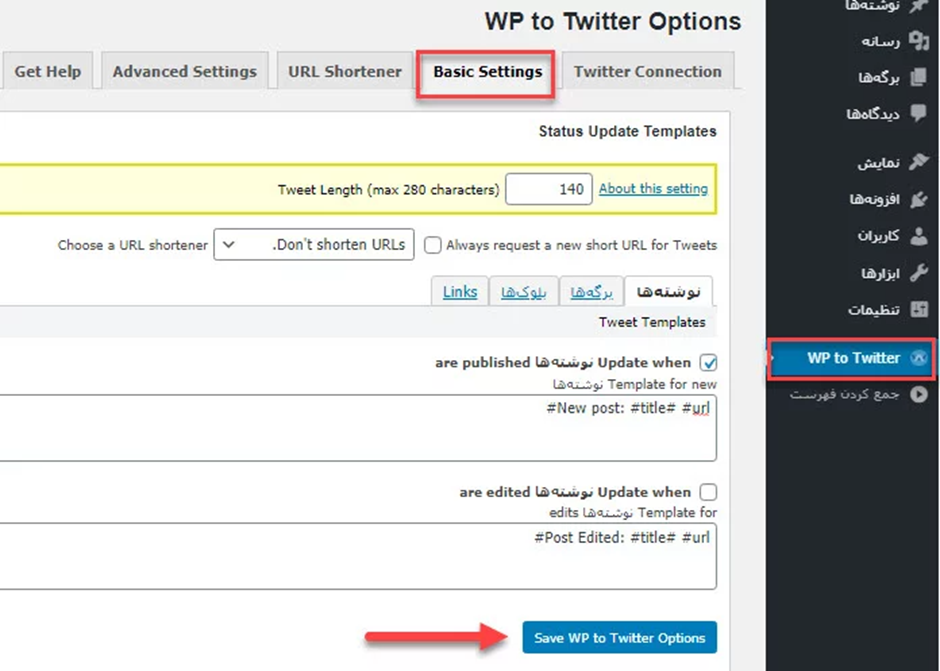Click the post edits template text area

(358, 556)
